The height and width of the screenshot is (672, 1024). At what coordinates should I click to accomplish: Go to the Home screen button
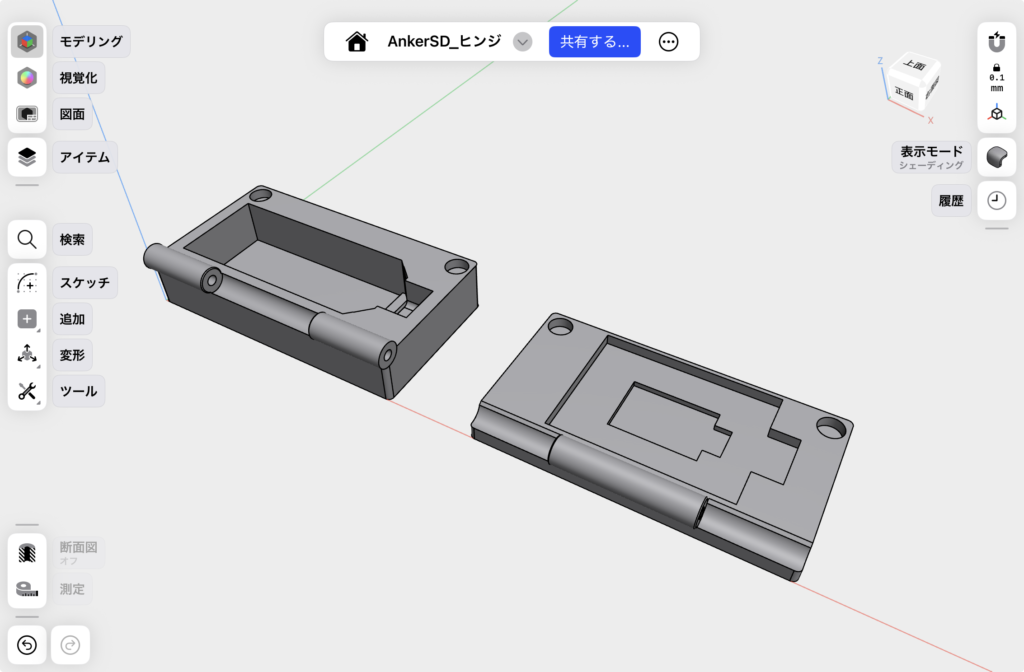356,42
